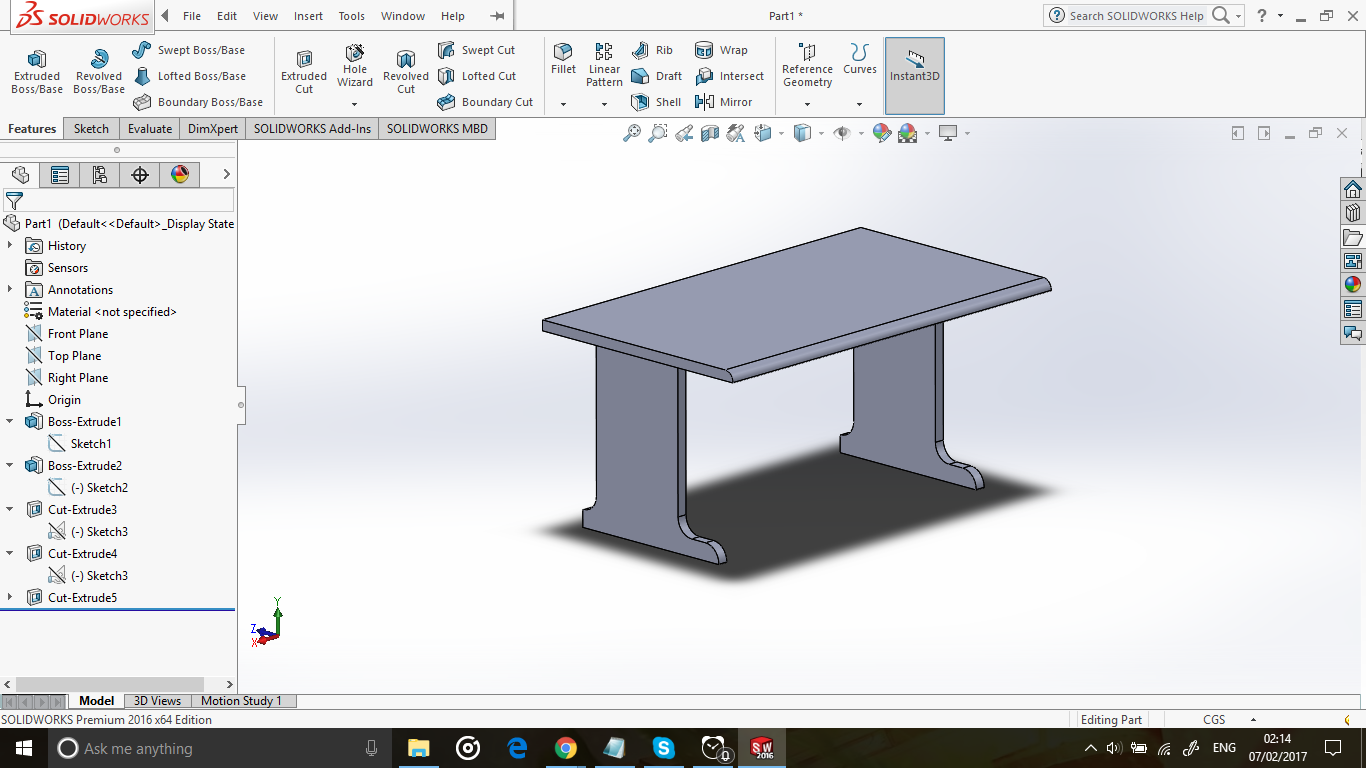Select the Linear Pattern tool
1366x768 pixels.
pyautogui.click(x=604, y=65)
